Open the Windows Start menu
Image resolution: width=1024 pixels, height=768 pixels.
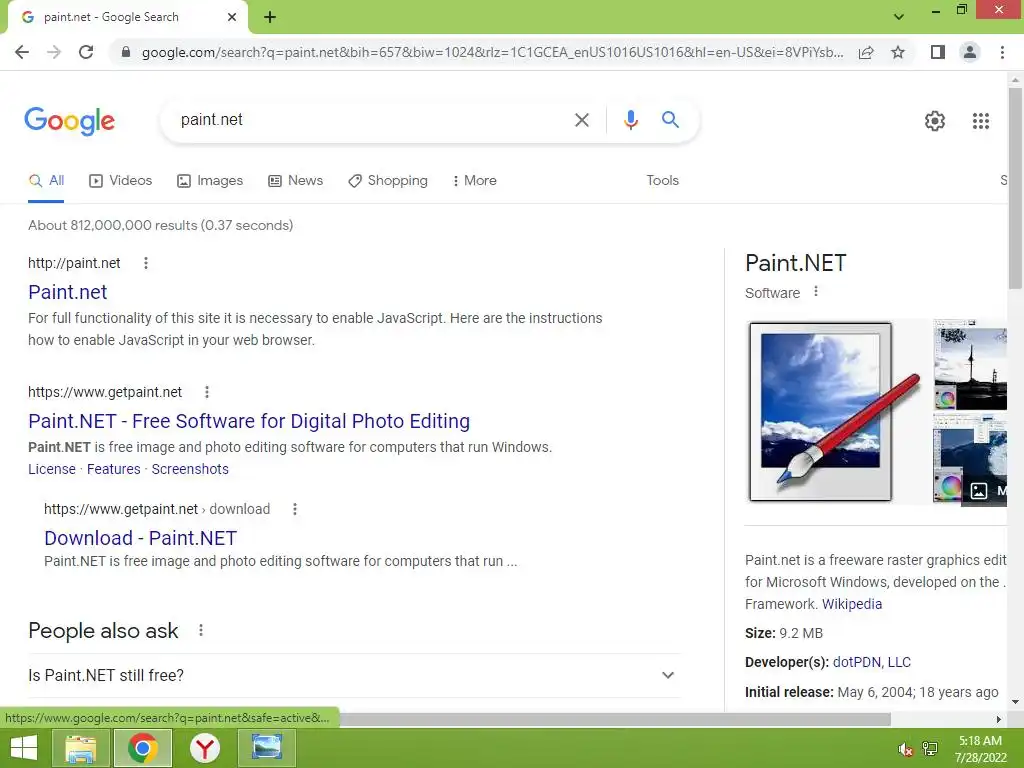point(24,748)
